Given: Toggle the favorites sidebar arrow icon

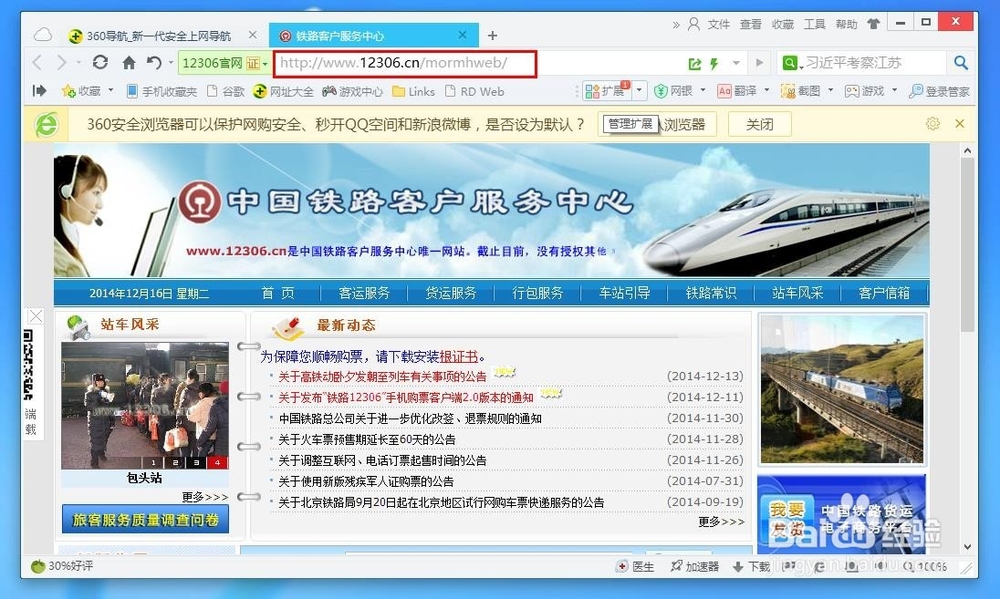Looking at the screenshot, I should pos(39,91).
